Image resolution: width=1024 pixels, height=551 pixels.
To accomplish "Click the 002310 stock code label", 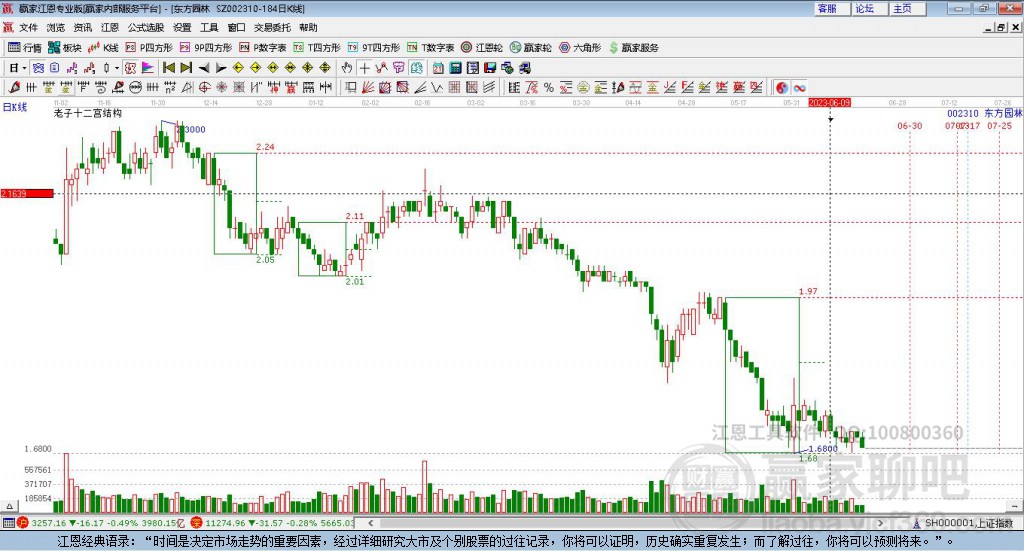I will coord(963,113).
